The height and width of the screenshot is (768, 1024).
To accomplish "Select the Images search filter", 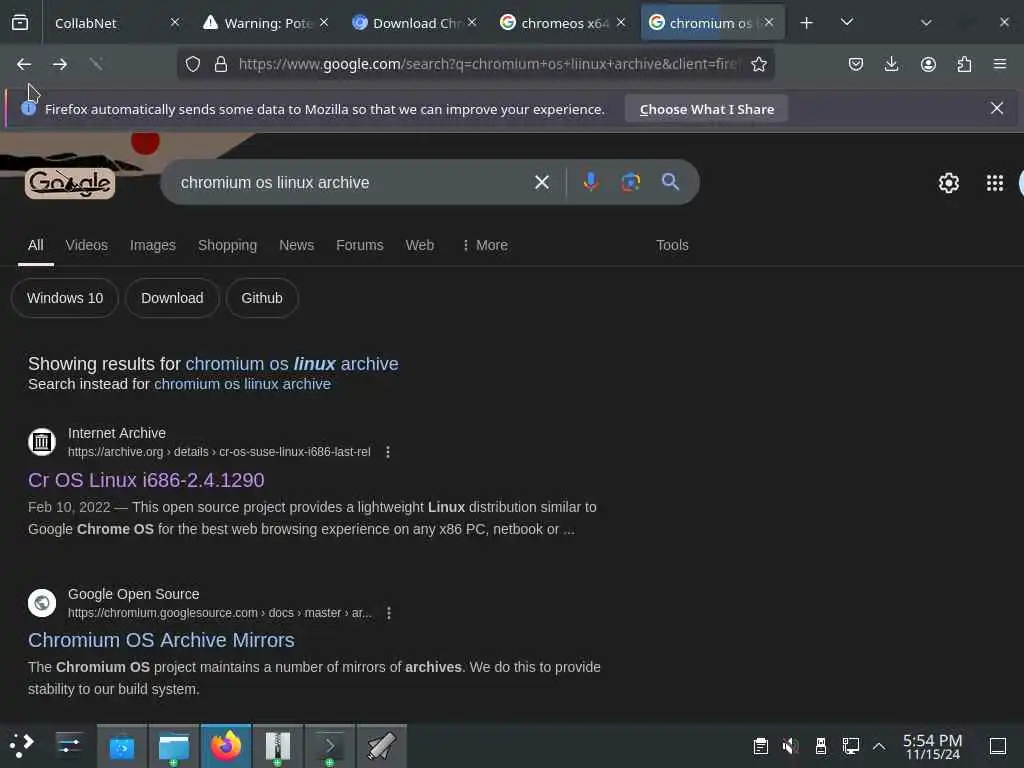I will tap(153, 245).
